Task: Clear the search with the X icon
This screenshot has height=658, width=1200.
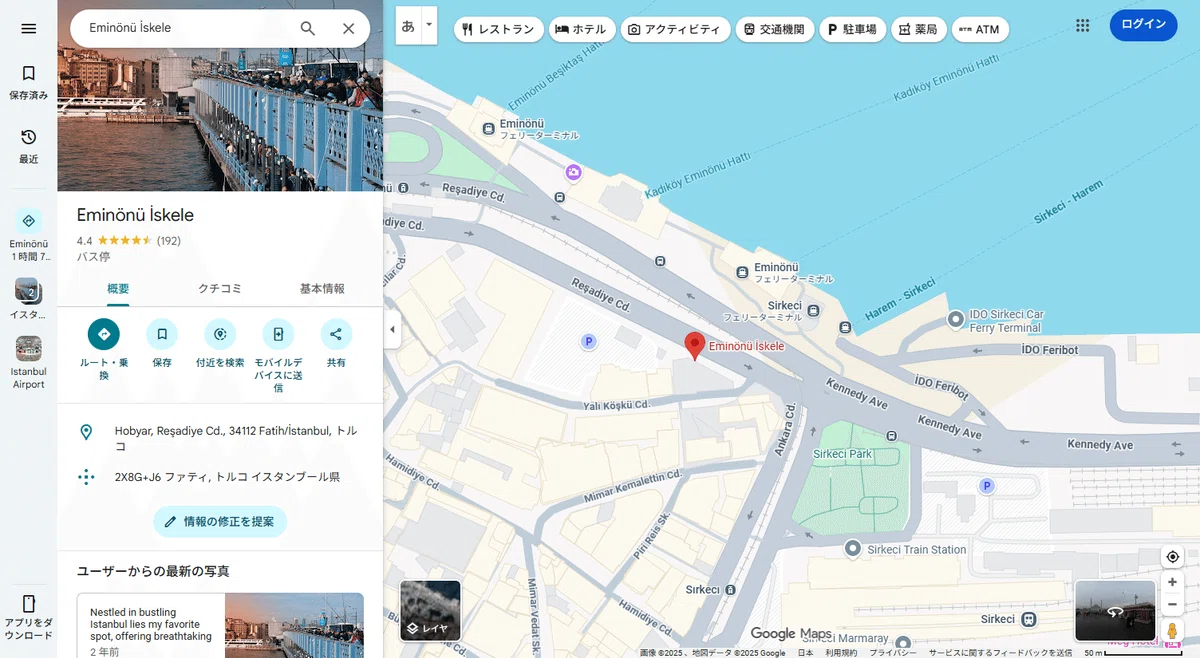Action: (348, 28)
